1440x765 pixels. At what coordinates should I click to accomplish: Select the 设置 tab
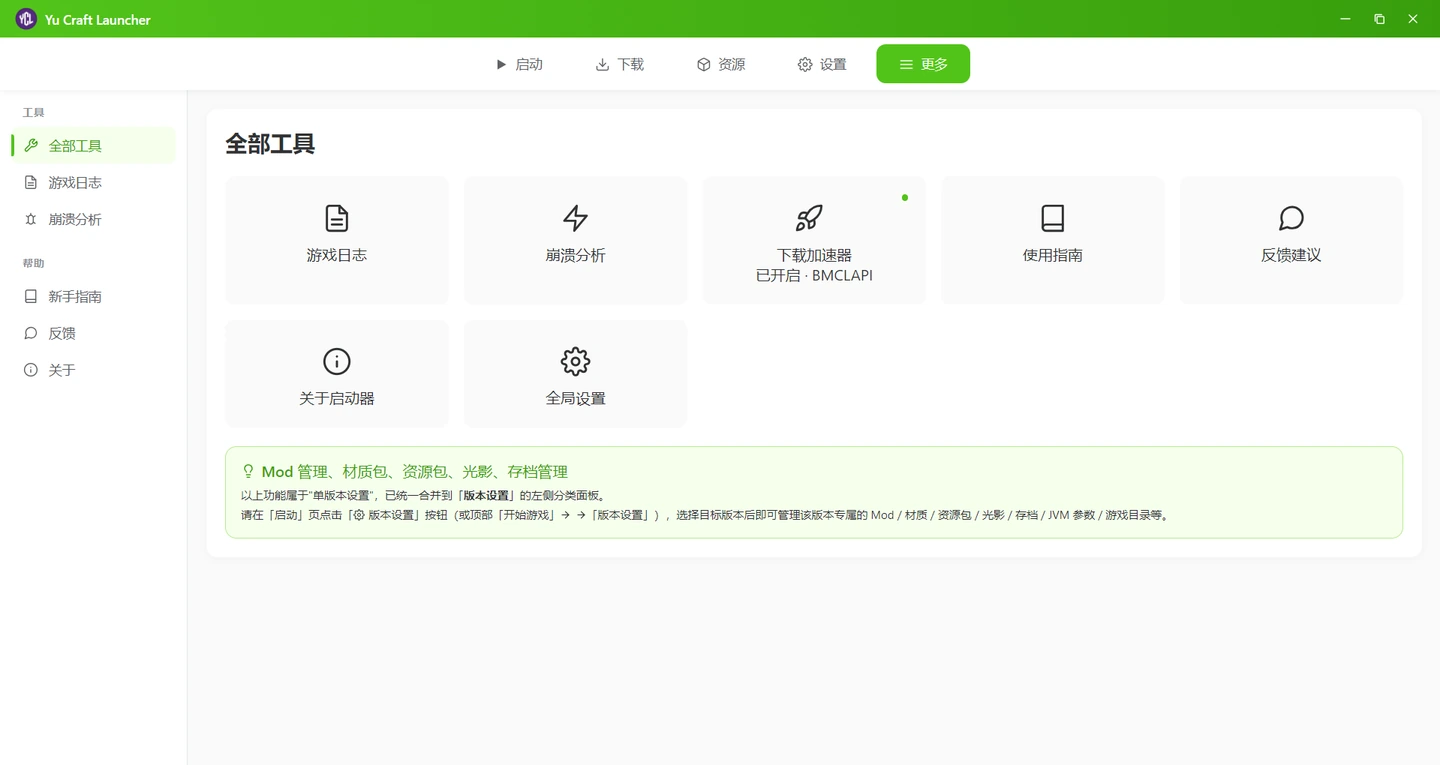click(821, 64)
